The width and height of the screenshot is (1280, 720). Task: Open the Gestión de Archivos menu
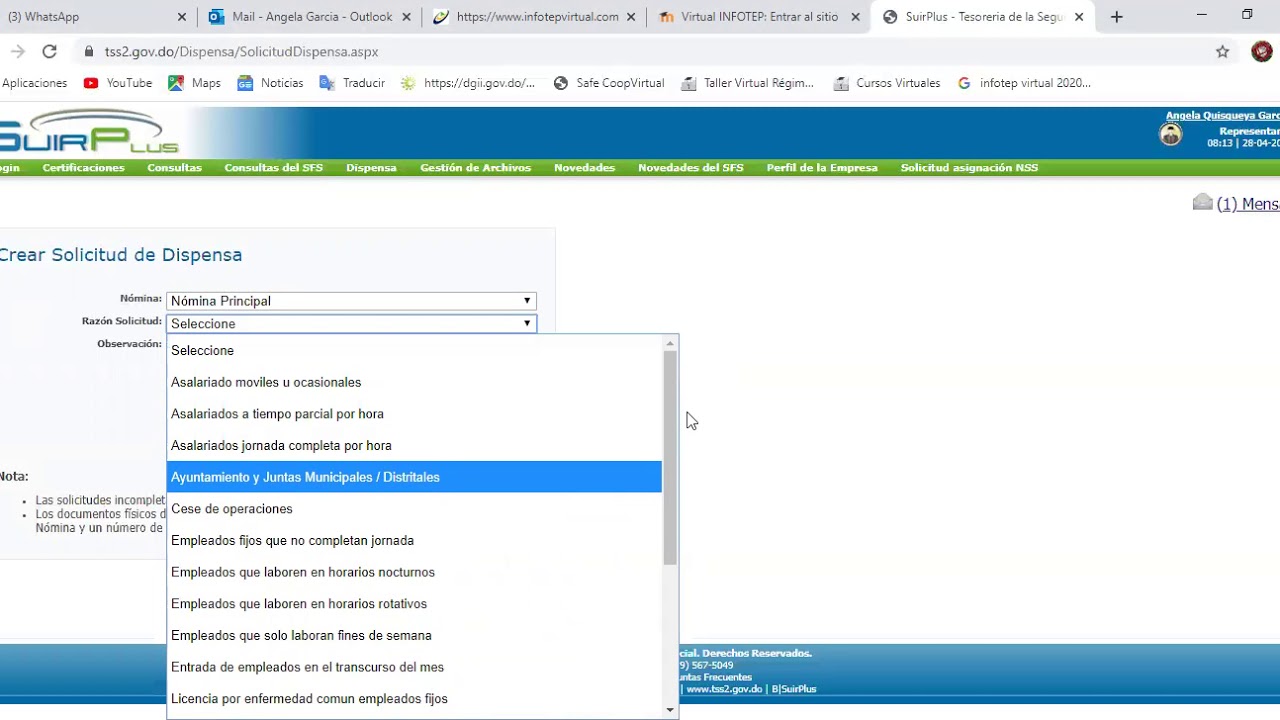click(475, 168)
